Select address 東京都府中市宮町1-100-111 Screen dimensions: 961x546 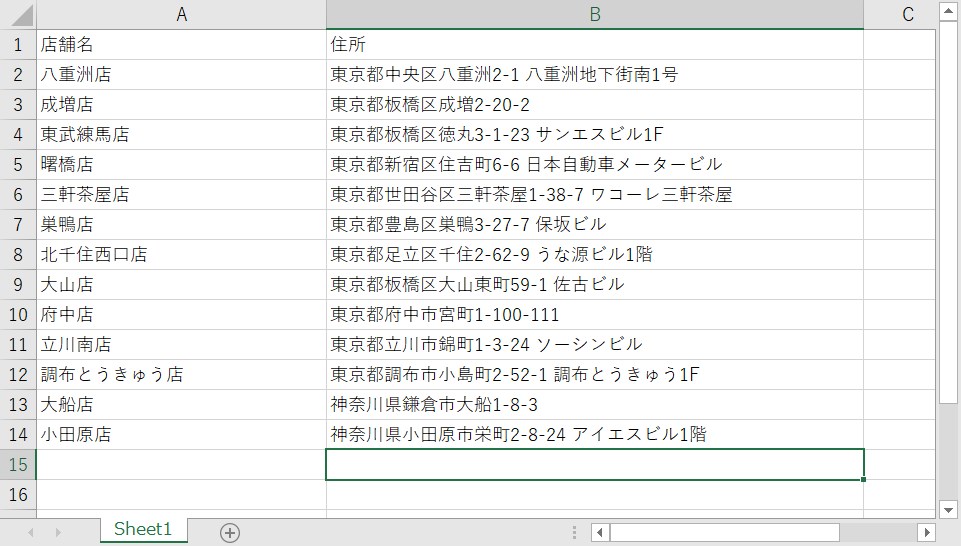[594, 315]
